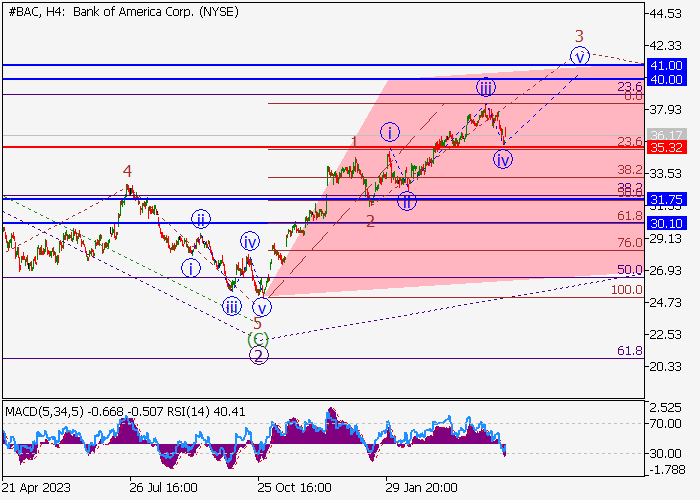Select the circled ii label just under the 30.10 line
This screenshot has width=700, height=500.
(201, 219)
